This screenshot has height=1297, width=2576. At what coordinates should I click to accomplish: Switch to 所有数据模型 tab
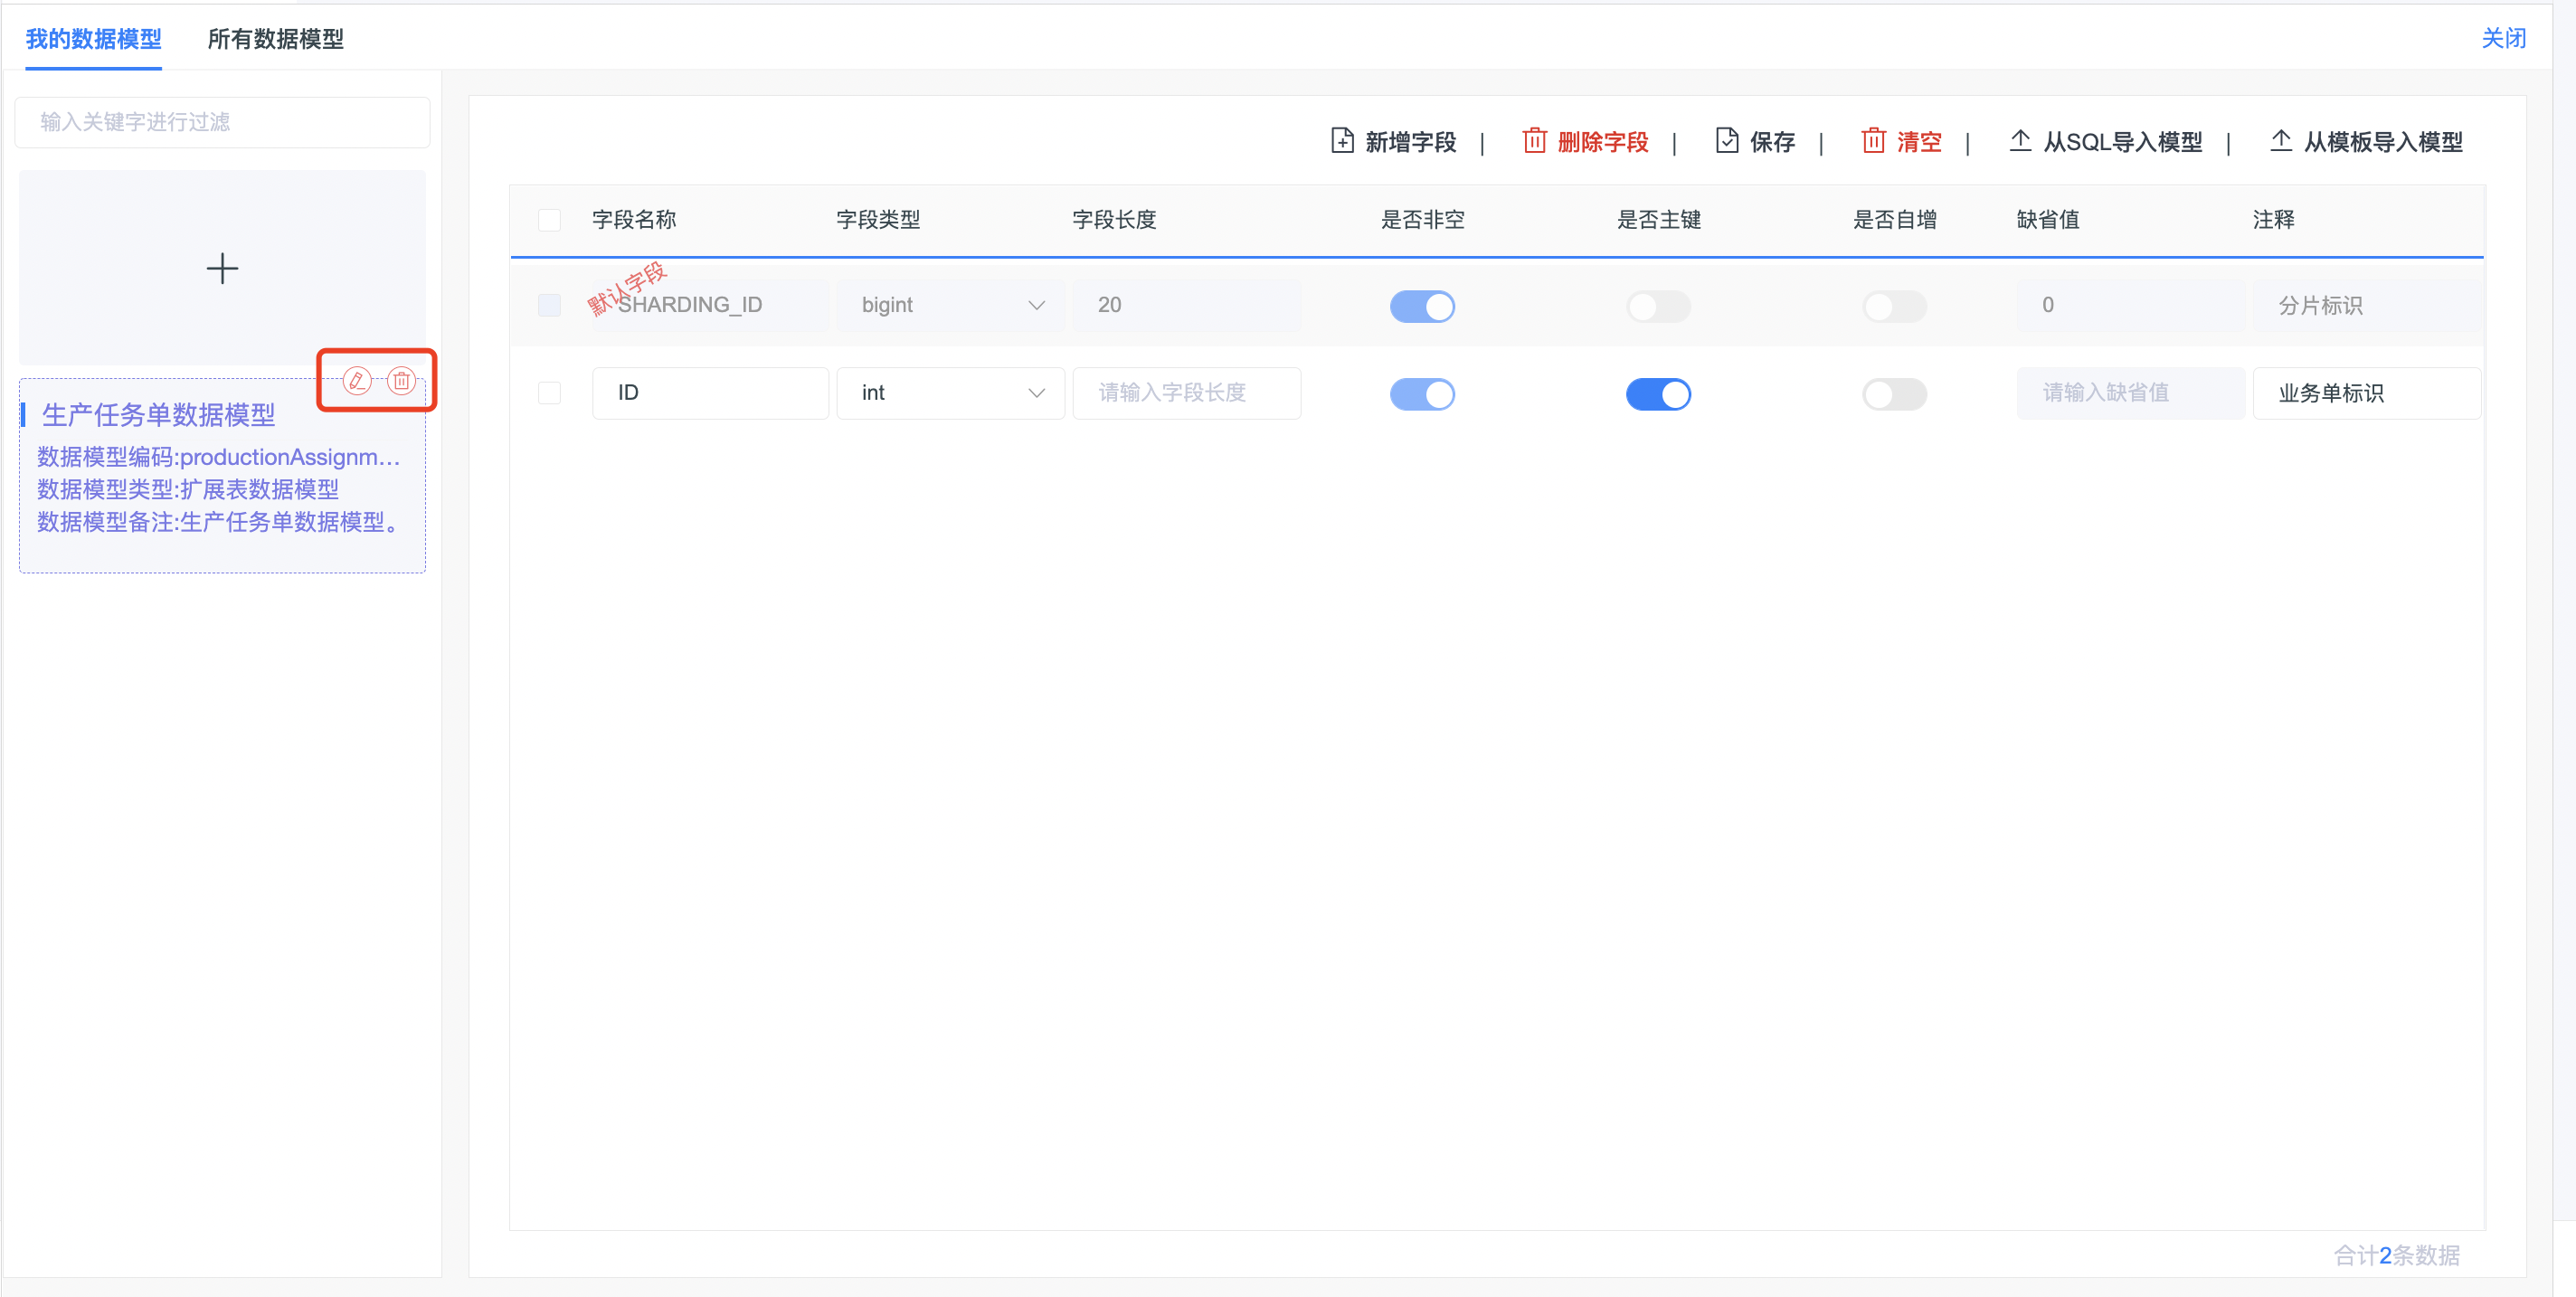pos(275,39)
